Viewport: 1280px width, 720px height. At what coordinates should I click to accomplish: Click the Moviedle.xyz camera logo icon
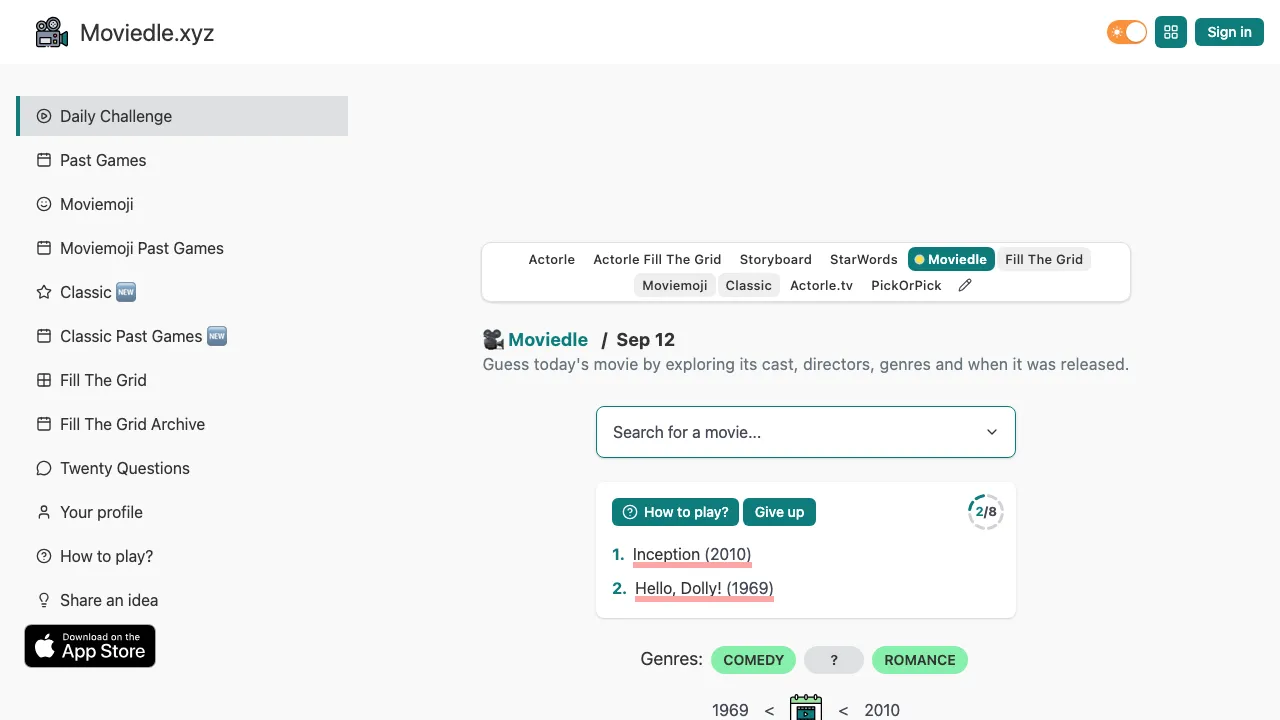point(52,32)
